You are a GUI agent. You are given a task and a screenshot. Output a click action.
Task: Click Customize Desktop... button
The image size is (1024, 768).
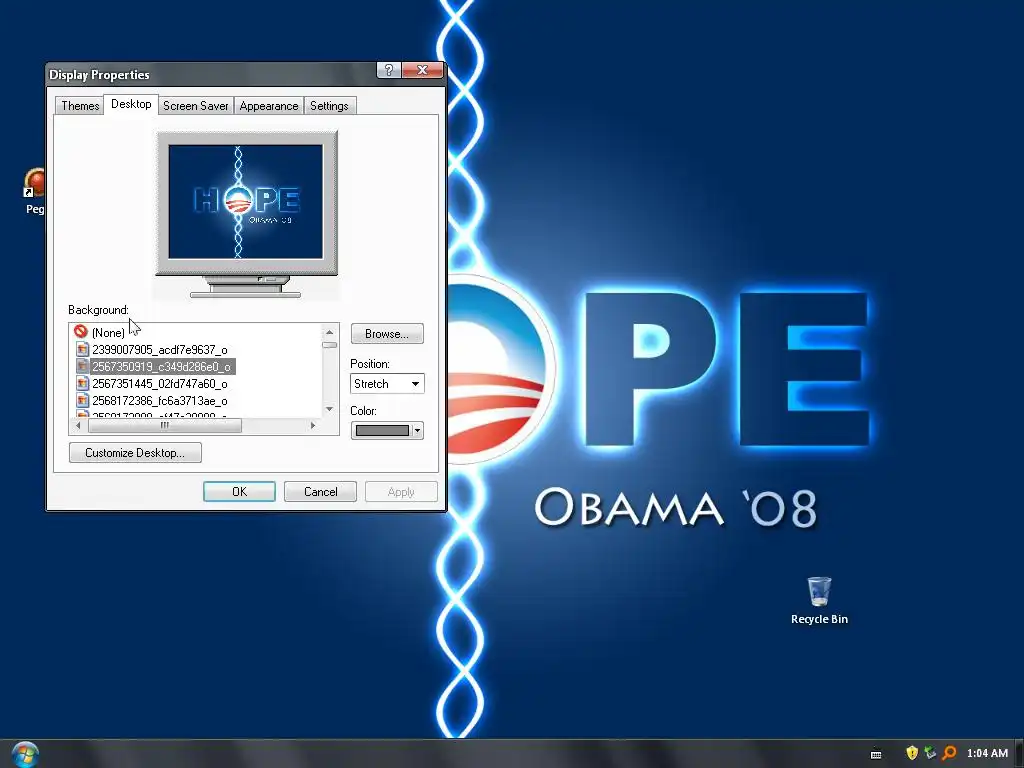point(135,453)
